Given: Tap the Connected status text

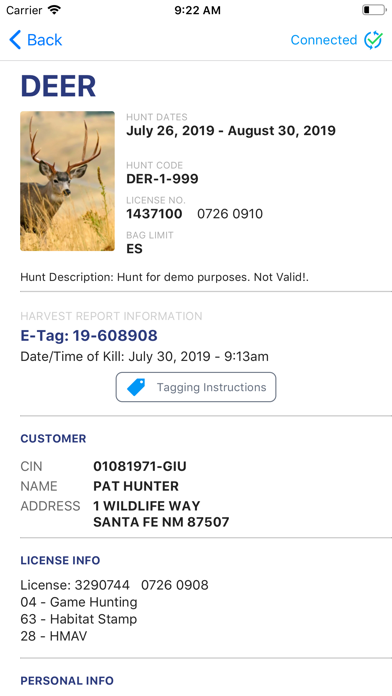Looking at the screenshot, I should point(324,40).
